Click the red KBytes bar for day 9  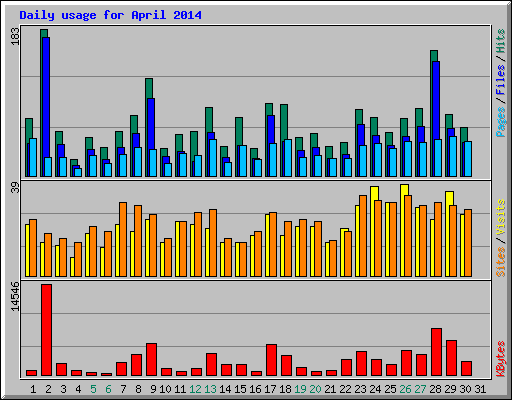tap(151, 360)
